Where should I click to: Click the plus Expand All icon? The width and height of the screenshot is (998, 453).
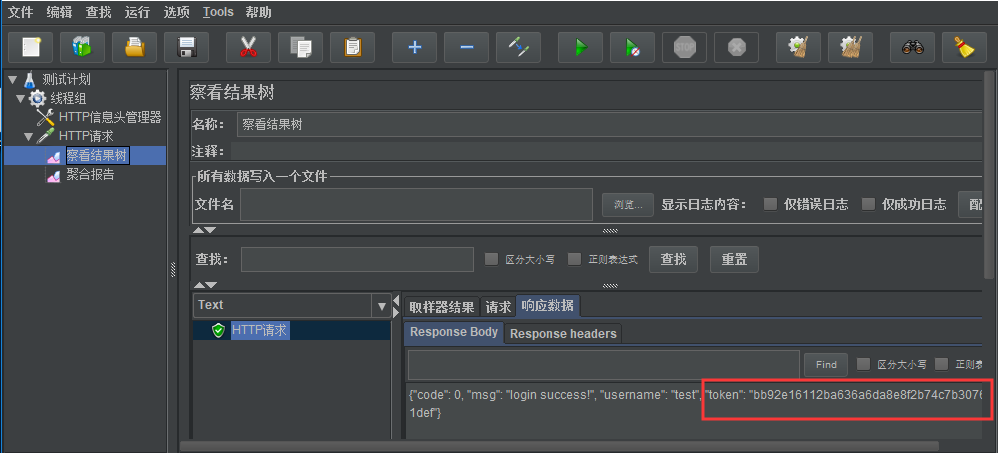(x=415, y=47)
